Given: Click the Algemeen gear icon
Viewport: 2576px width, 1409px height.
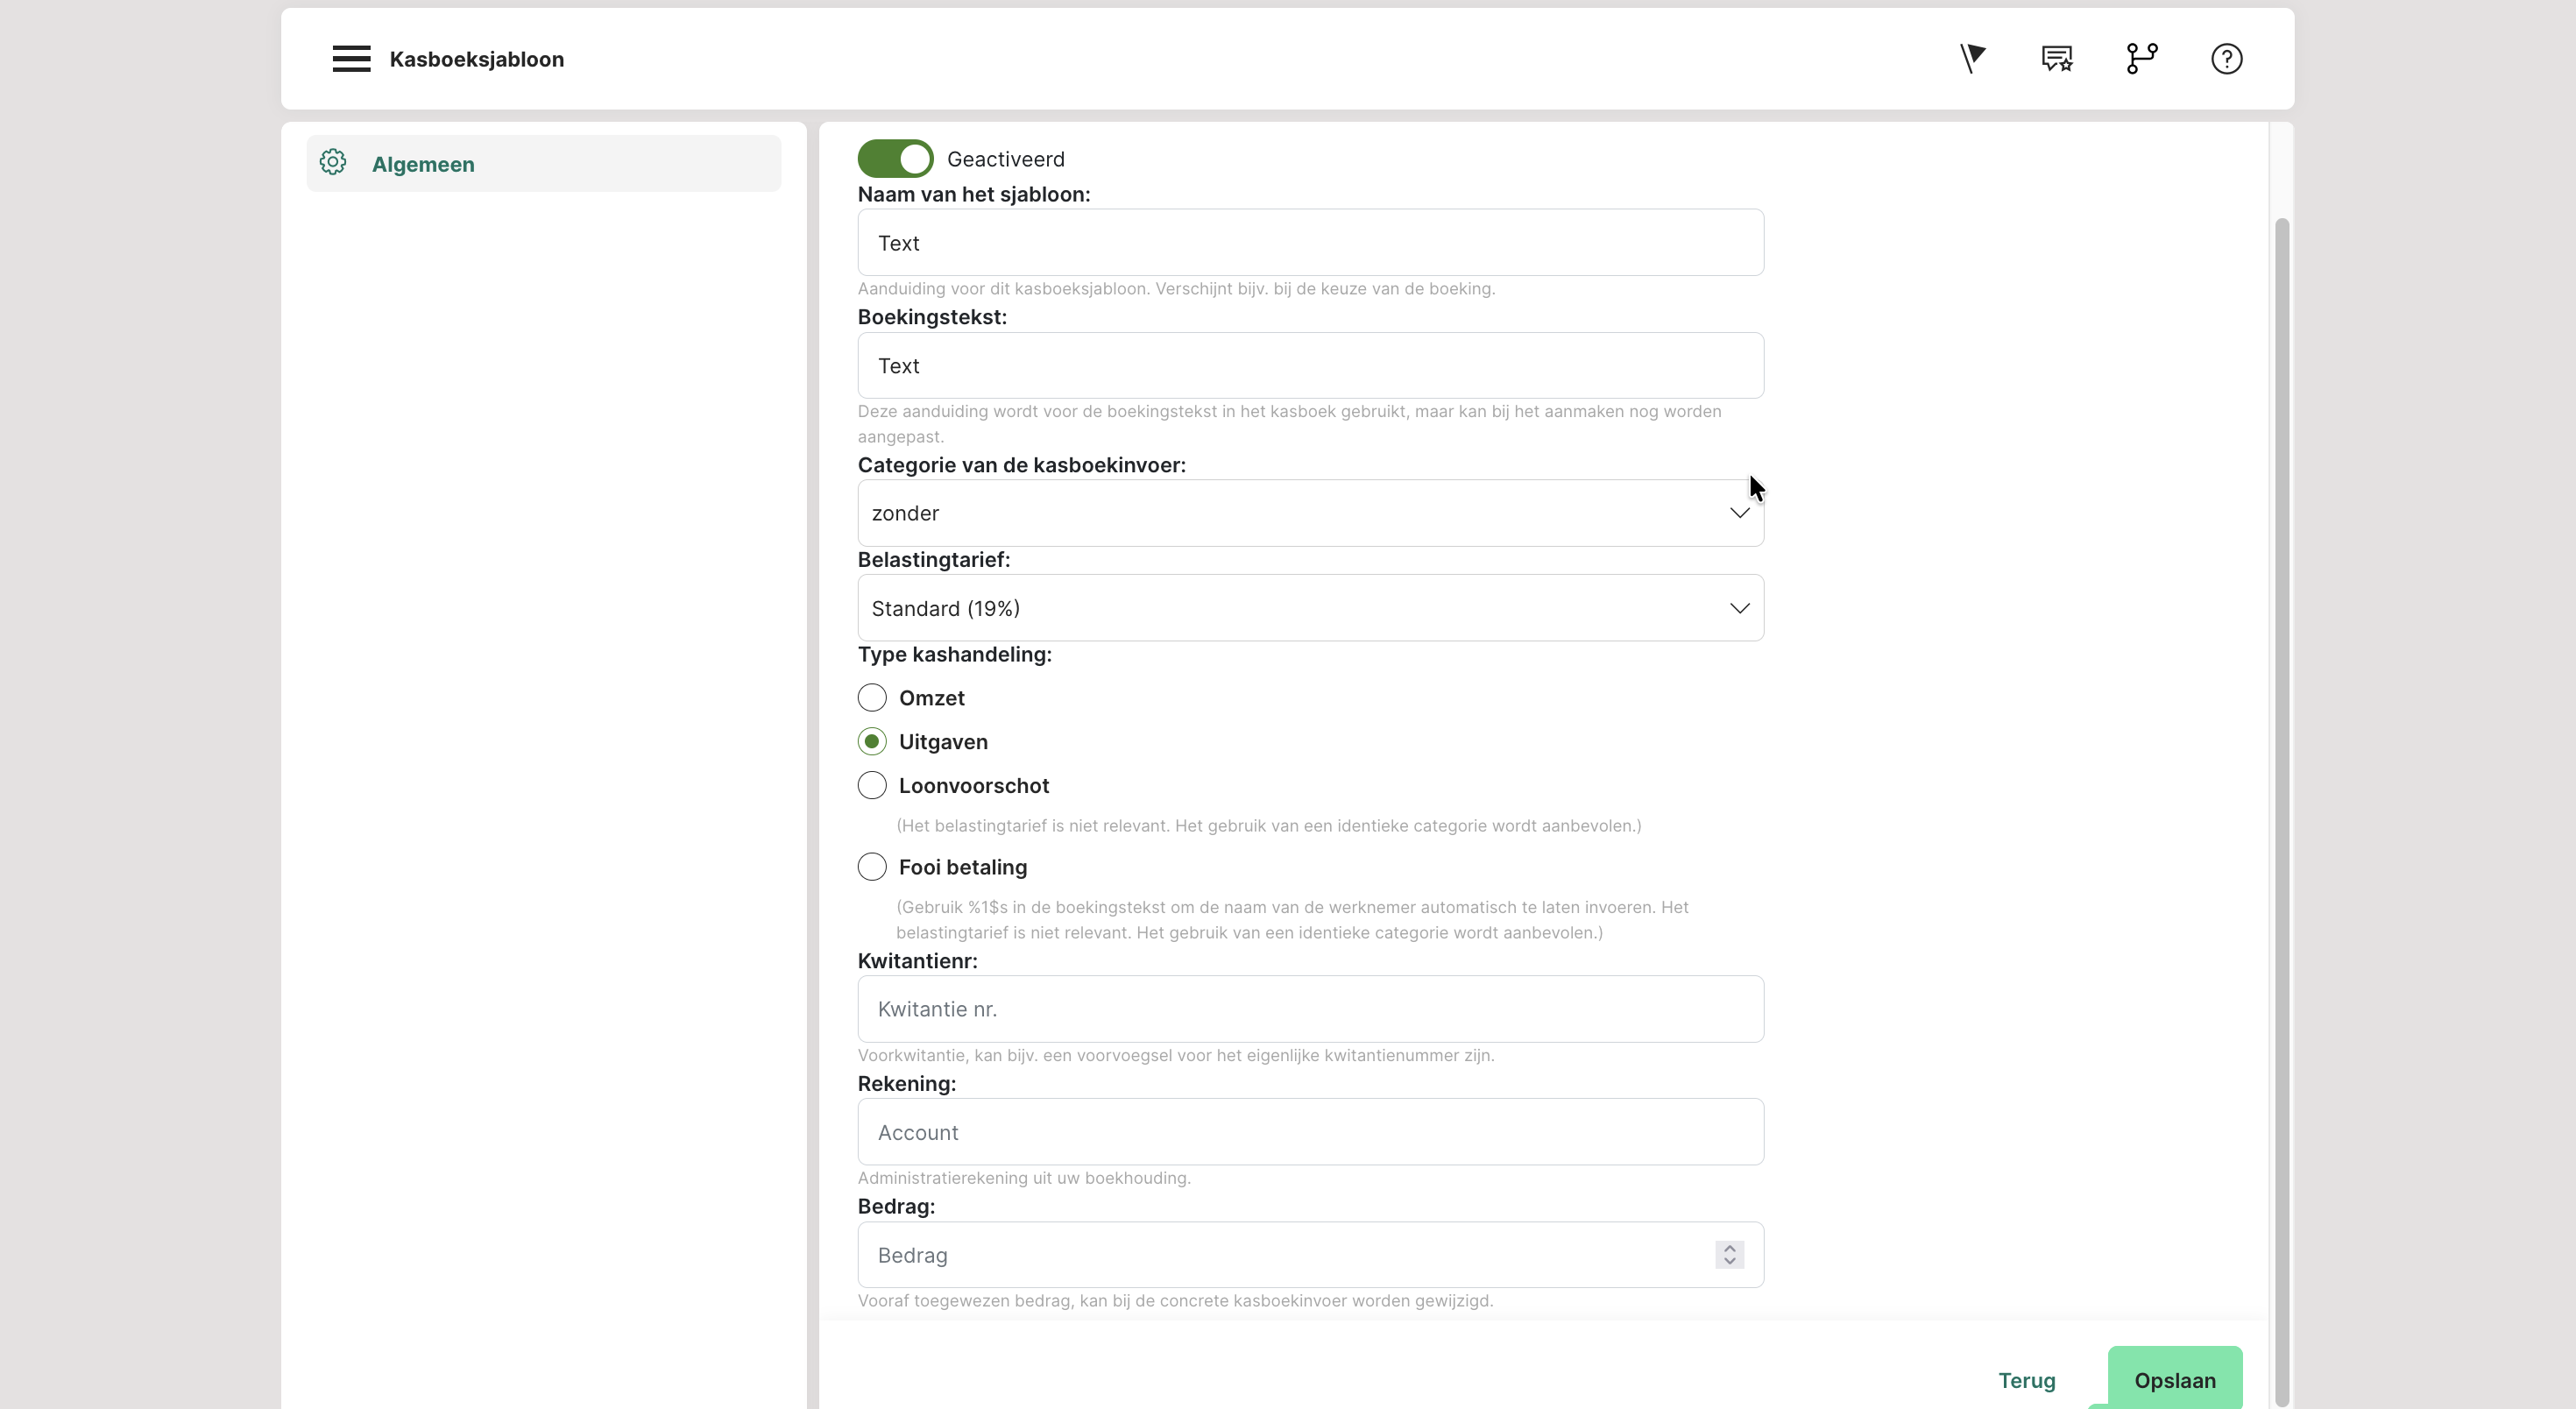Looking at the screenshot, I should click(x=333, y=163).
